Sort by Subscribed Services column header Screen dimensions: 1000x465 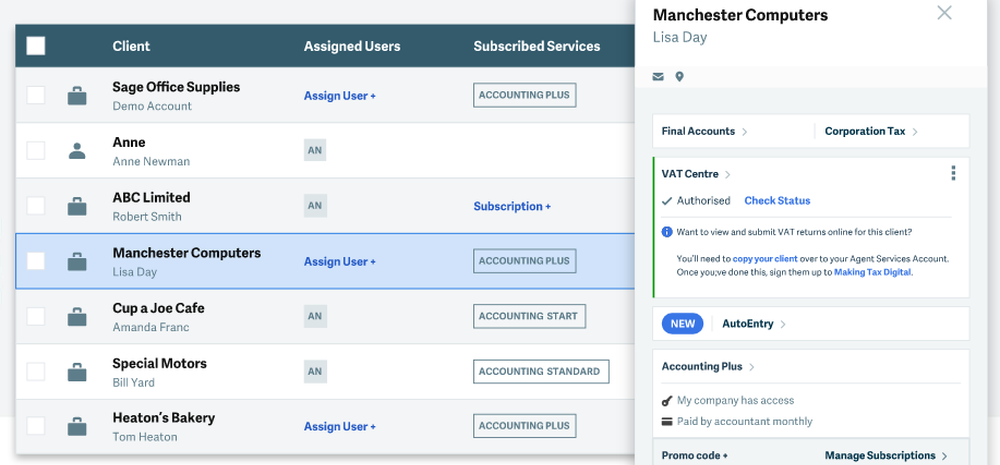536,46
